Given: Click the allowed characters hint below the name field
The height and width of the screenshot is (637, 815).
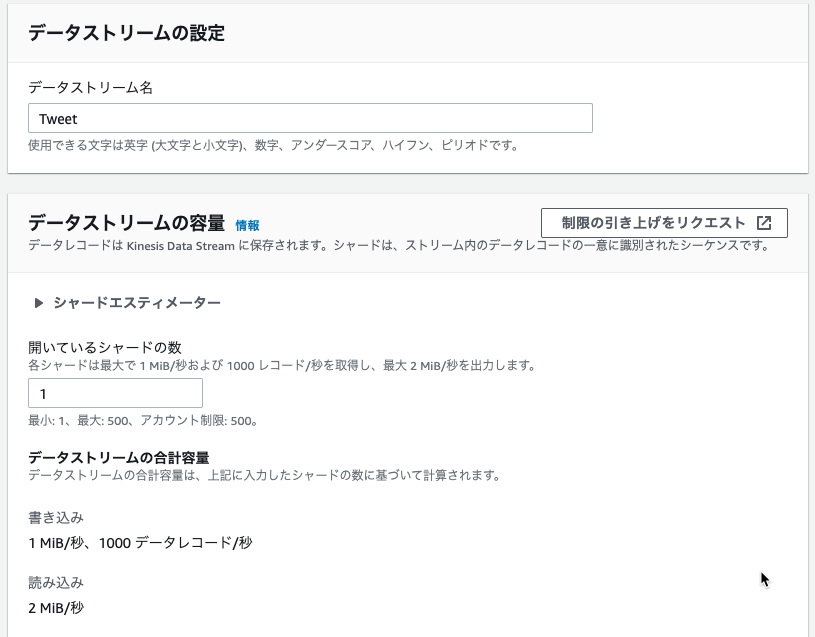Looking at the screenshot, I should pyautogui.click(x=273, y=145).
